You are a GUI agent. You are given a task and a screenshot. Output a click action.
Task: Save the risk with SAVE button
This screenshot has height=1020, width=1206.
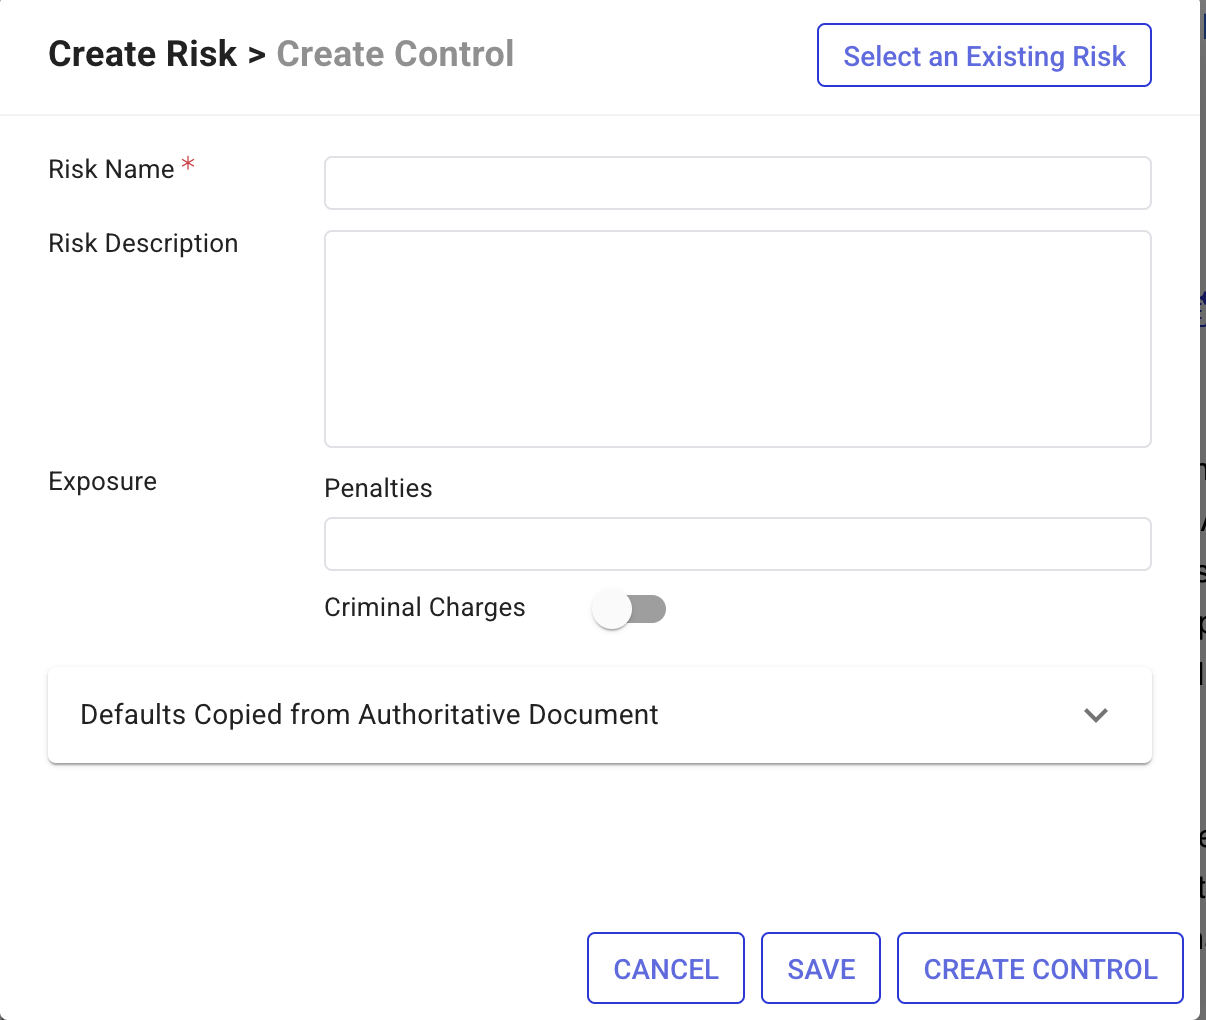pos(821,968)
